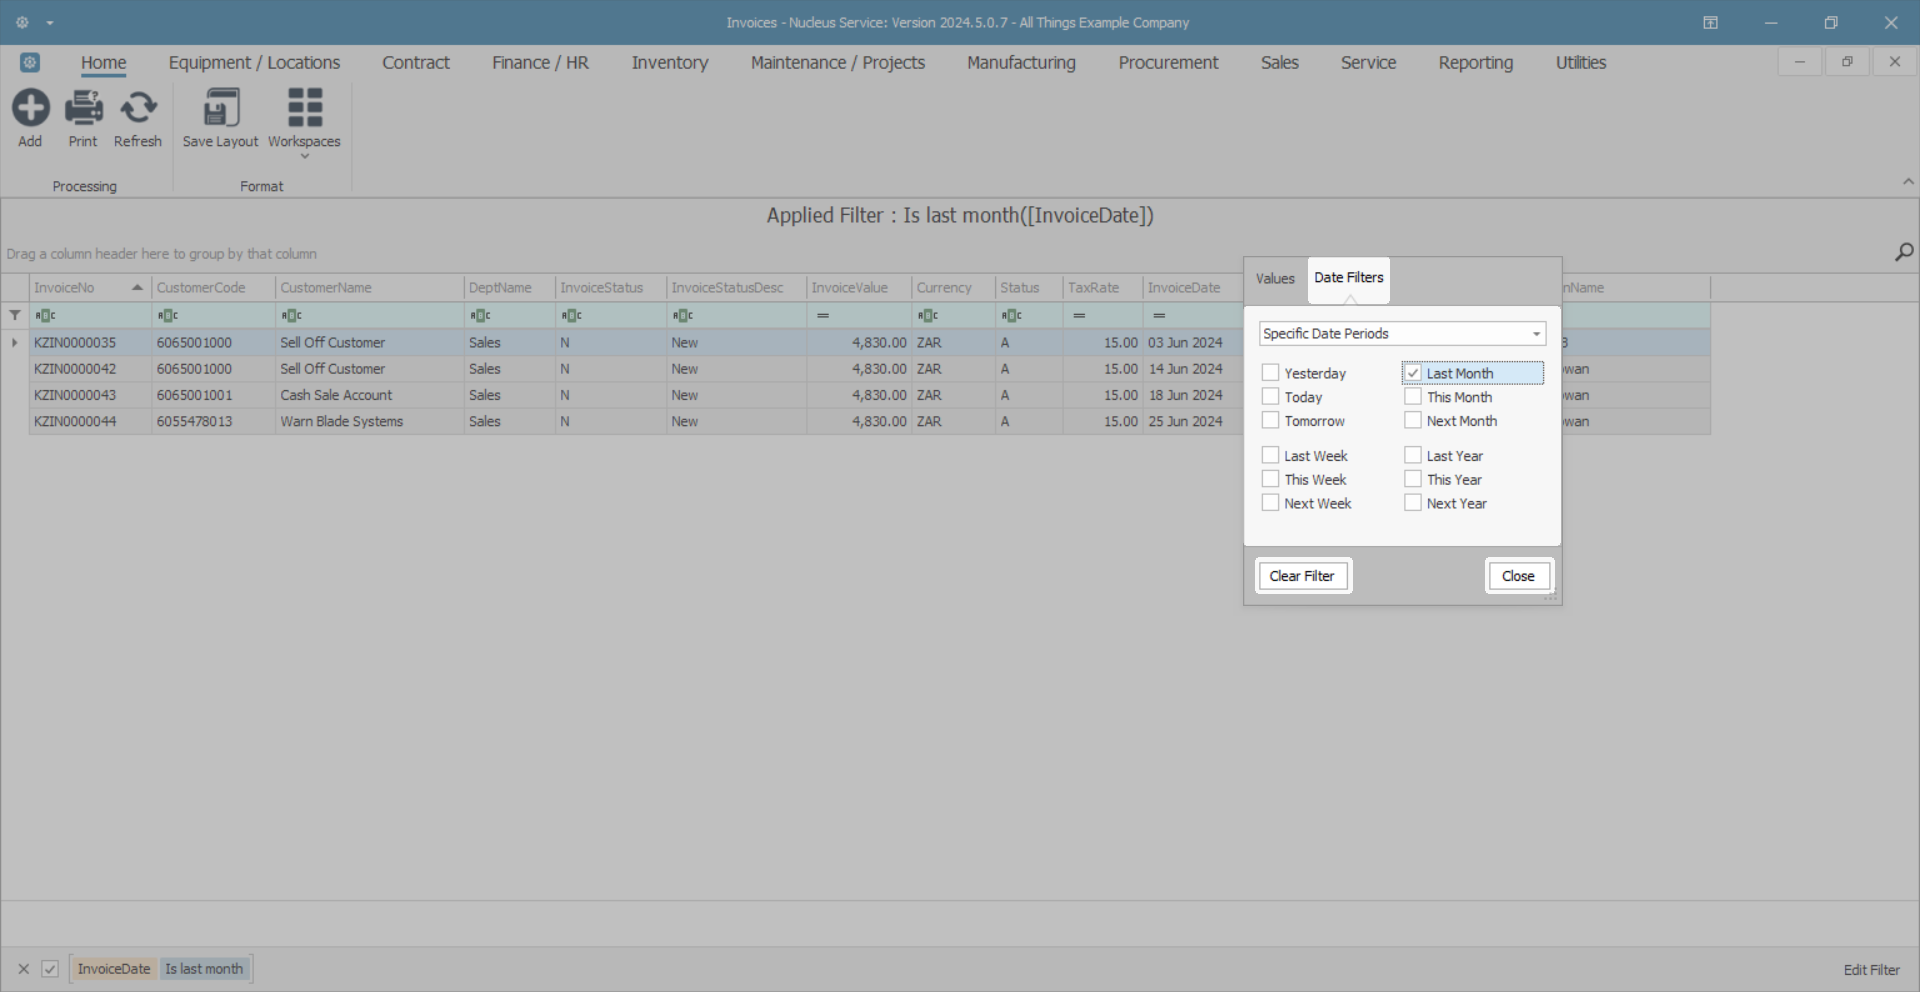Open the Edit Filter editor
The width and height of the screenshot is (1920, 992).
tap(1872, 970)
